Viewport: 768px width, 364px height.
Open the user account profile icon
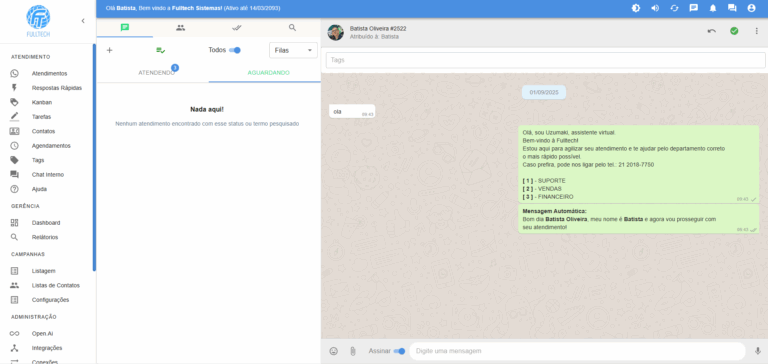(751, 8)
